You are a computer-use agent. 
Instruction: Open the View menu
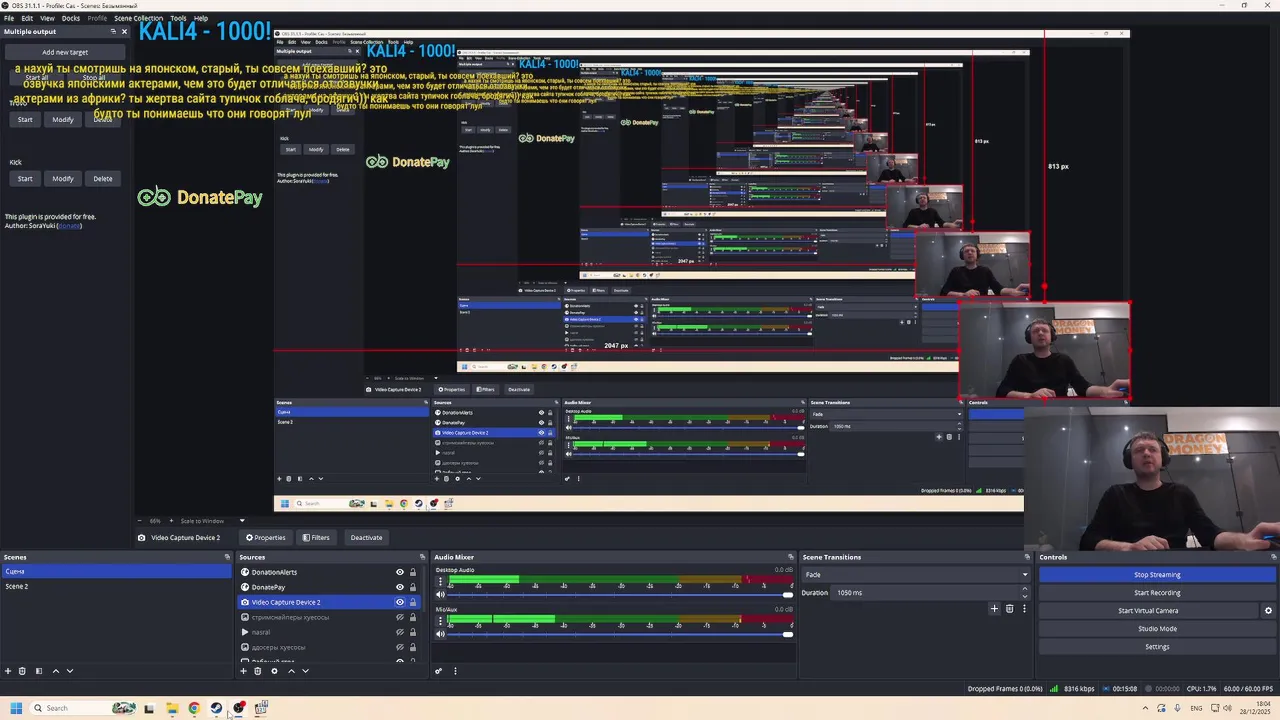pyautogui.click(x=47, y=18)
